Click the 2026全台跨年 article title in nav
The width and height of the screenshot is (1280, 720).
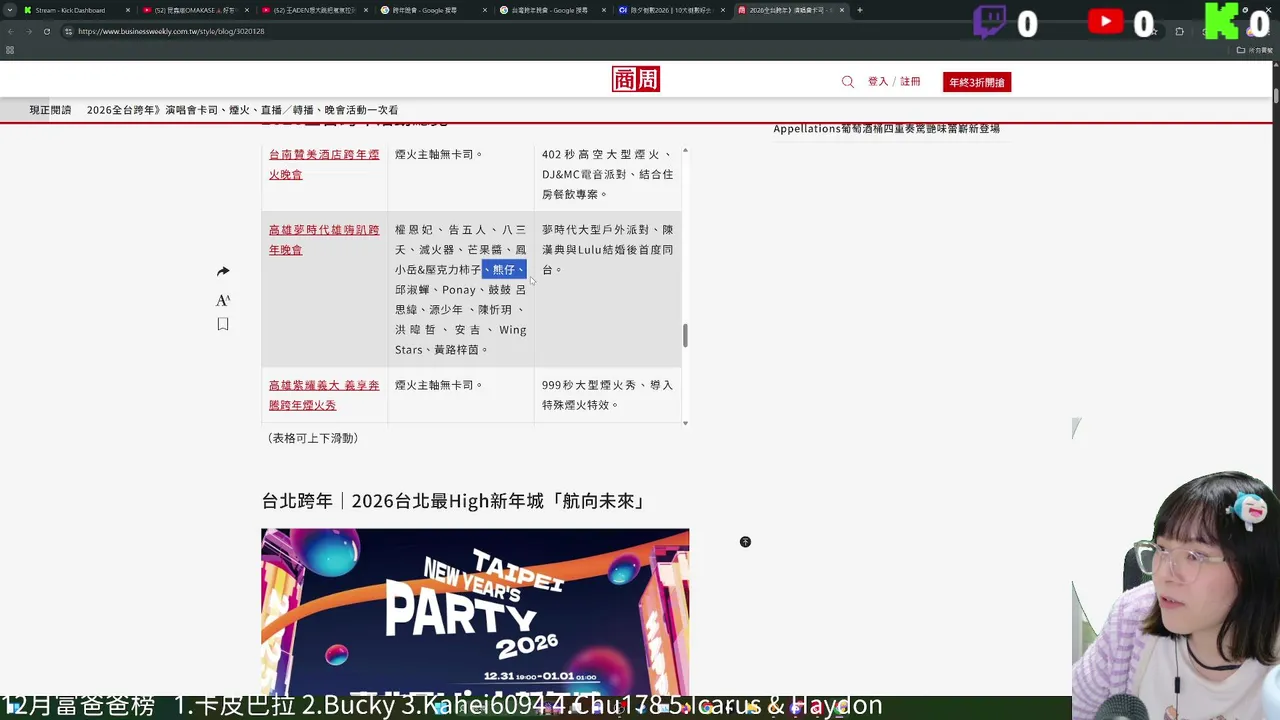(x=242, y=110)
